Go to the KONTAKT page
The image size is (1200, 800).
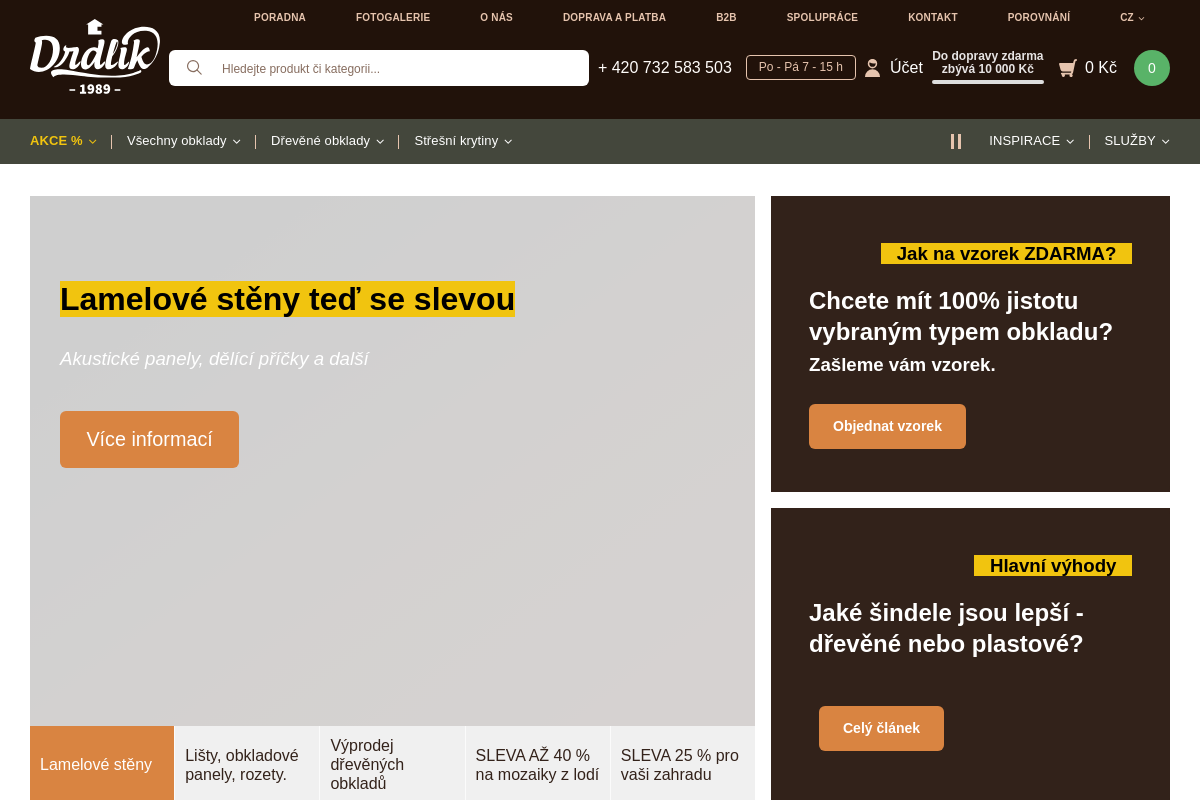(932, 17)
